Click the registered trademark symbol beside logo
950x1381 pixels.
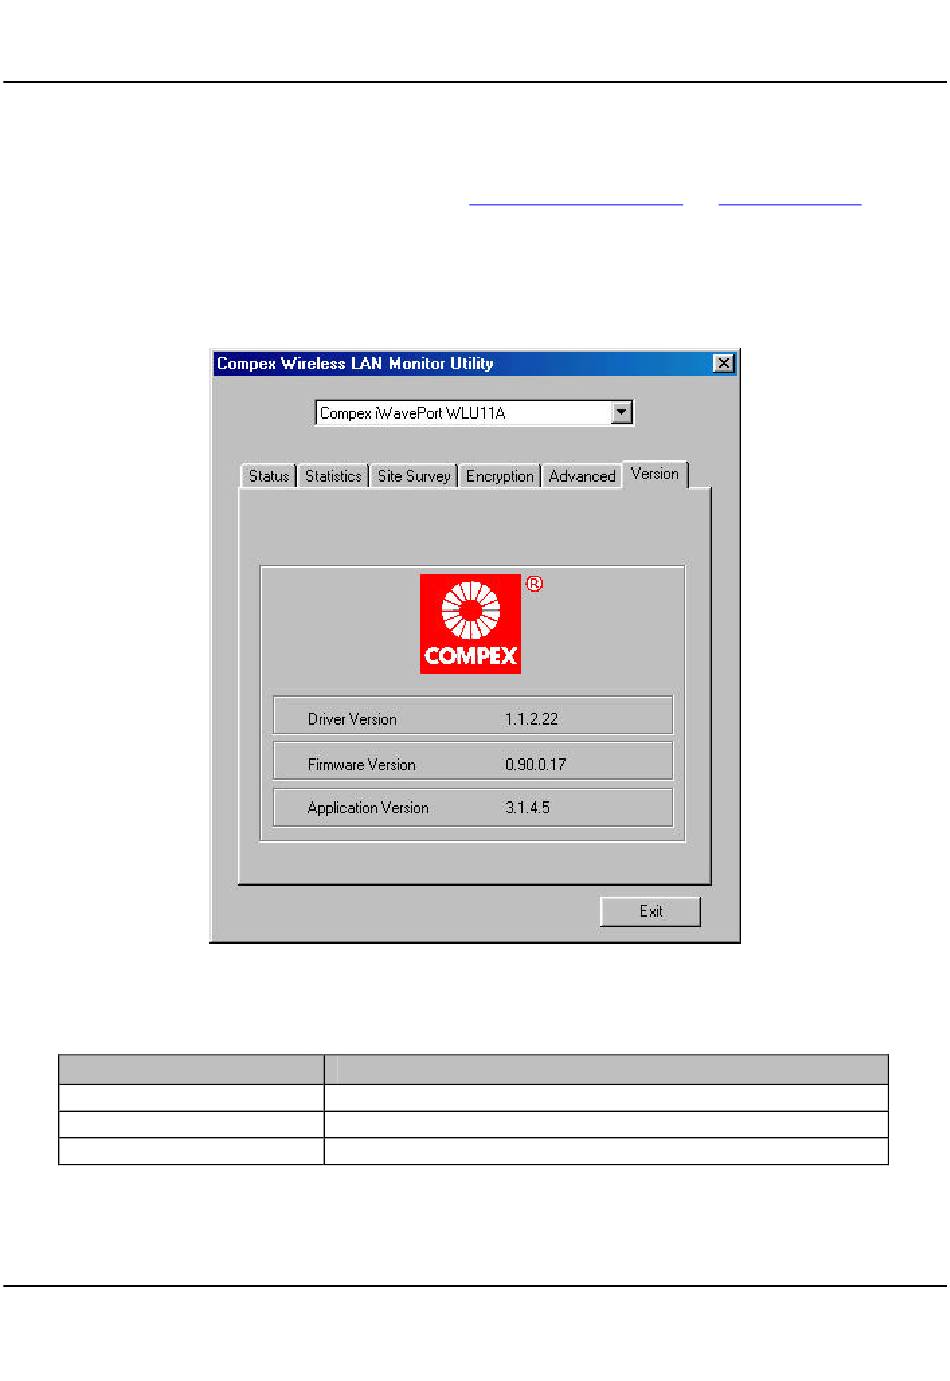534,584
